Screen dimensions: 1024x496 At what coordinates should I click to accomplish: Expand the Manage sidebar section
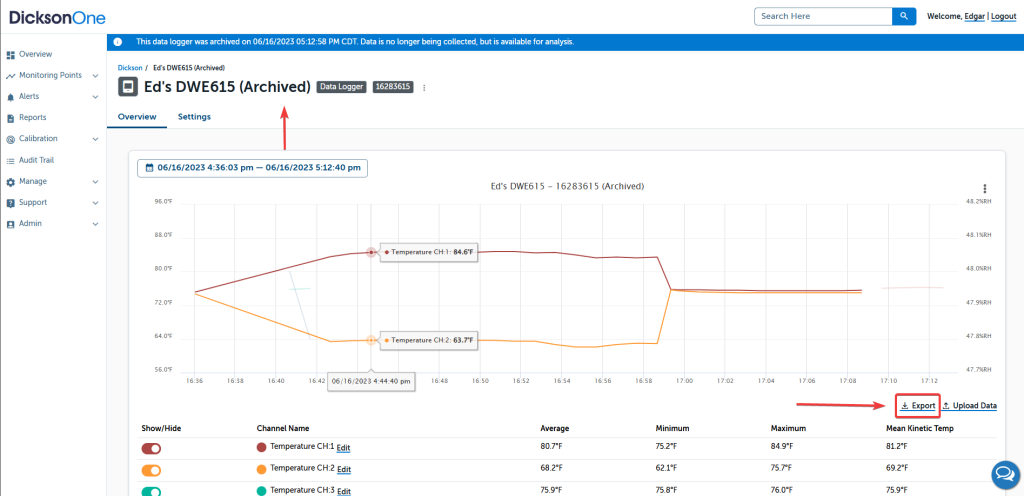click(x=95, y=182)
